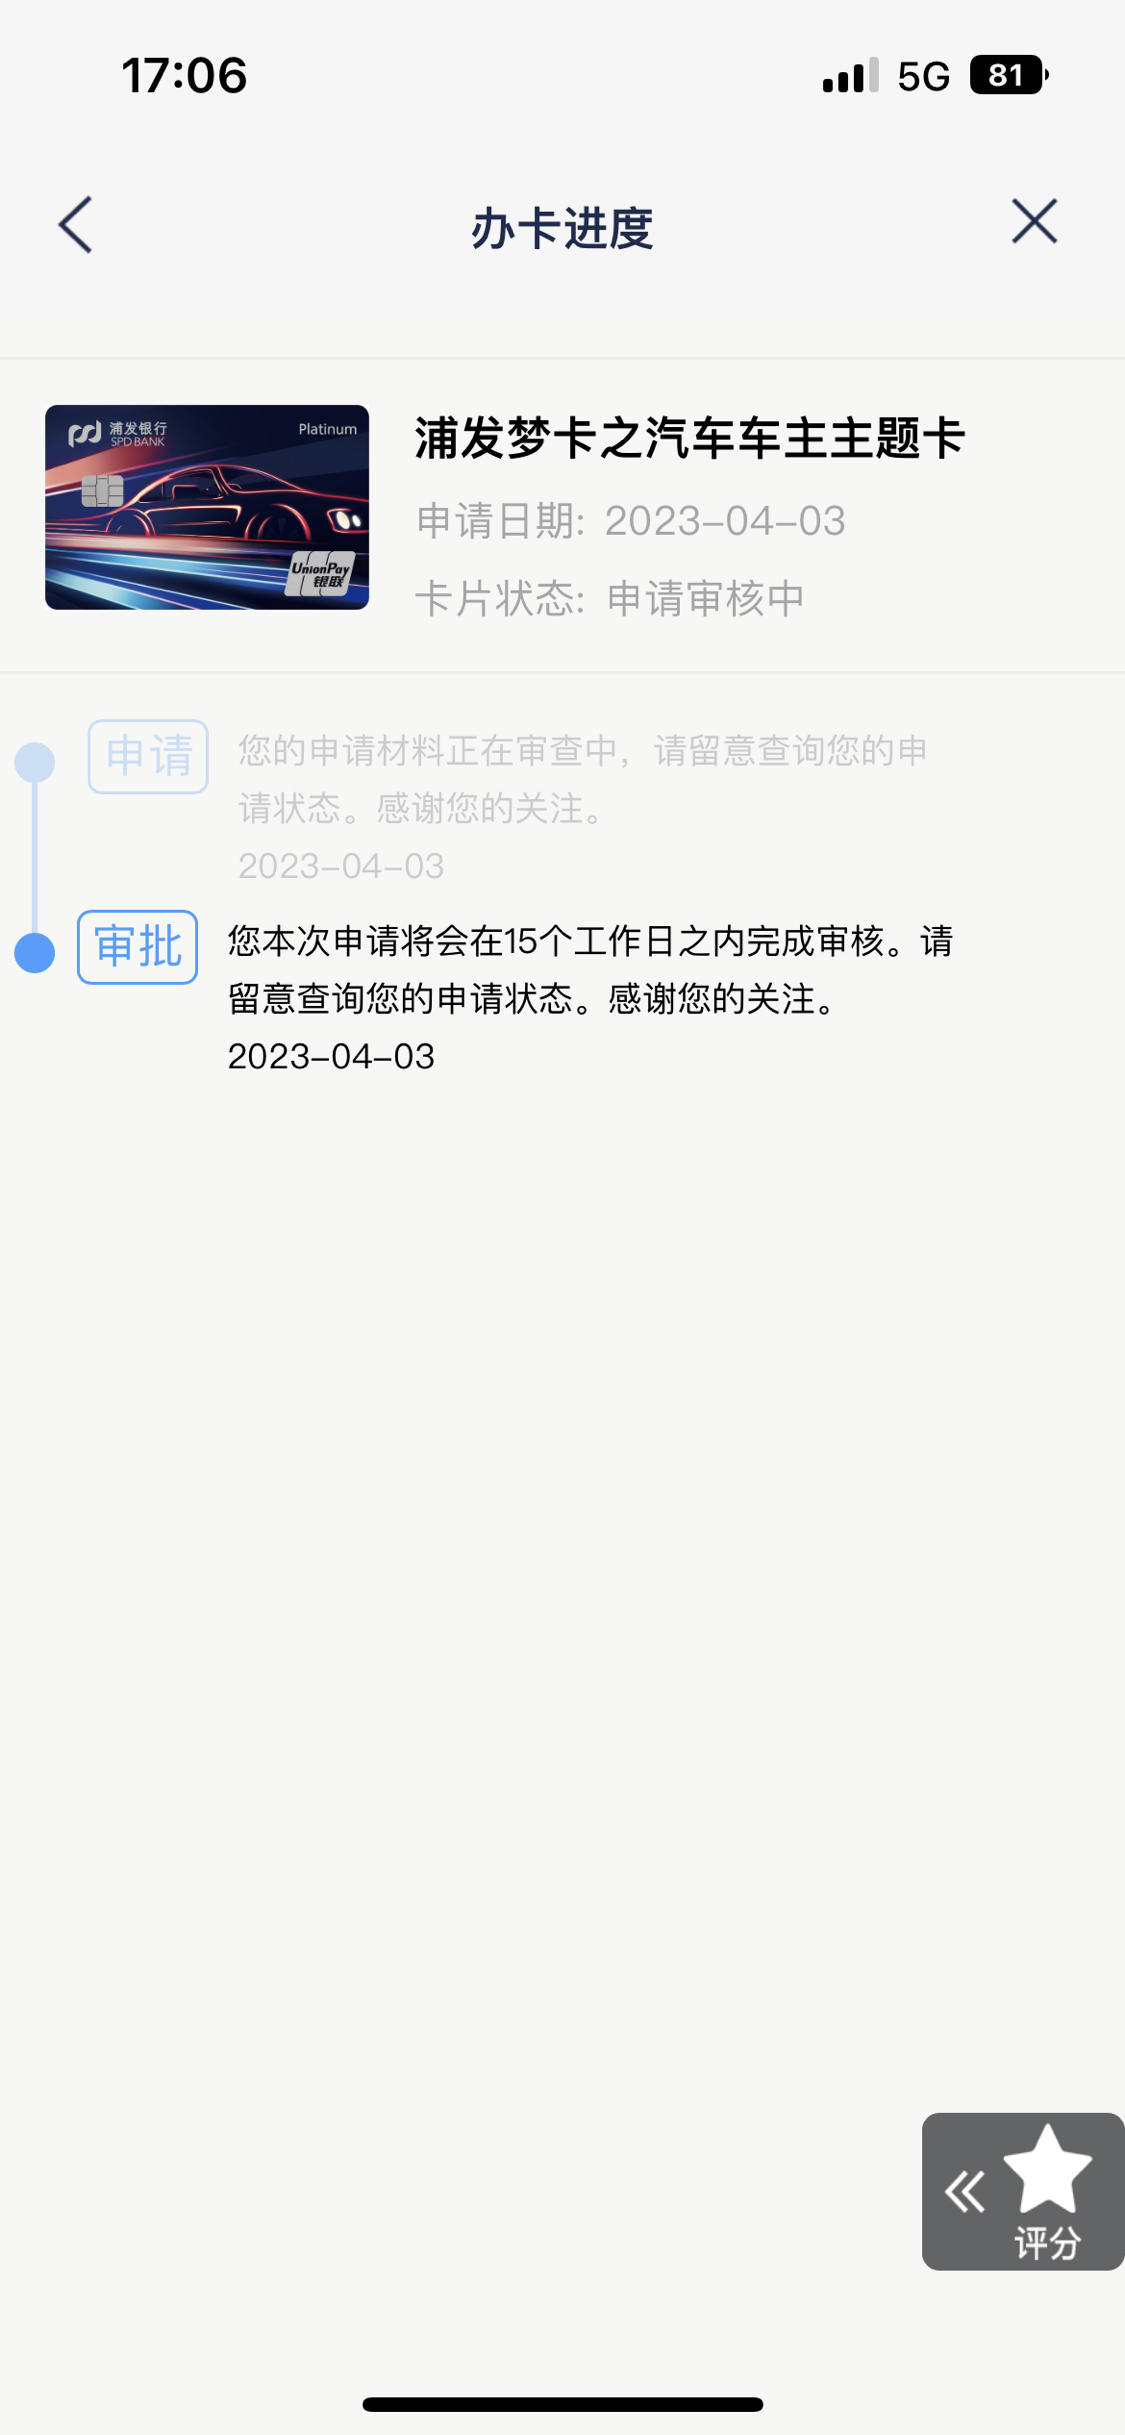Tap the 5G network indicator
The image size is (1125, 2435).
[x=923, y=76]
